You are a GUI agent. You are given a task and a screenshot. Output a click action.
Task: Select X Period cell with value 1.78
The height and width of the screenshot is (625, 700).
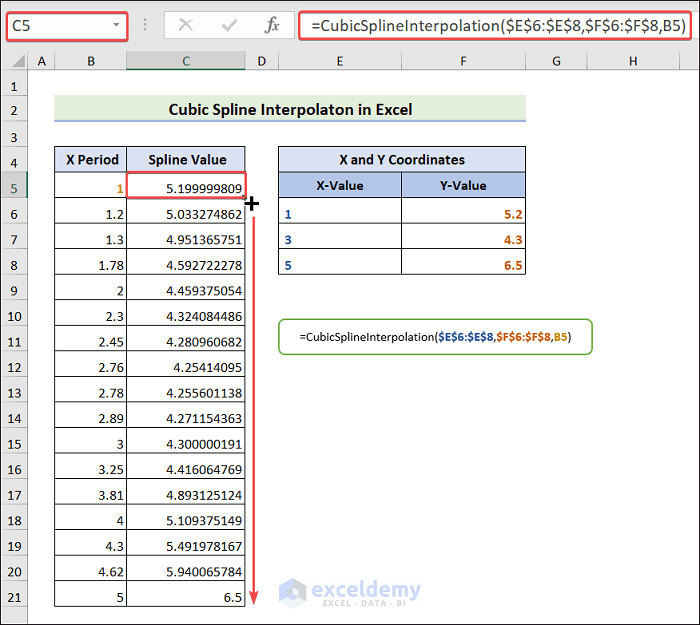pos(91,262)
